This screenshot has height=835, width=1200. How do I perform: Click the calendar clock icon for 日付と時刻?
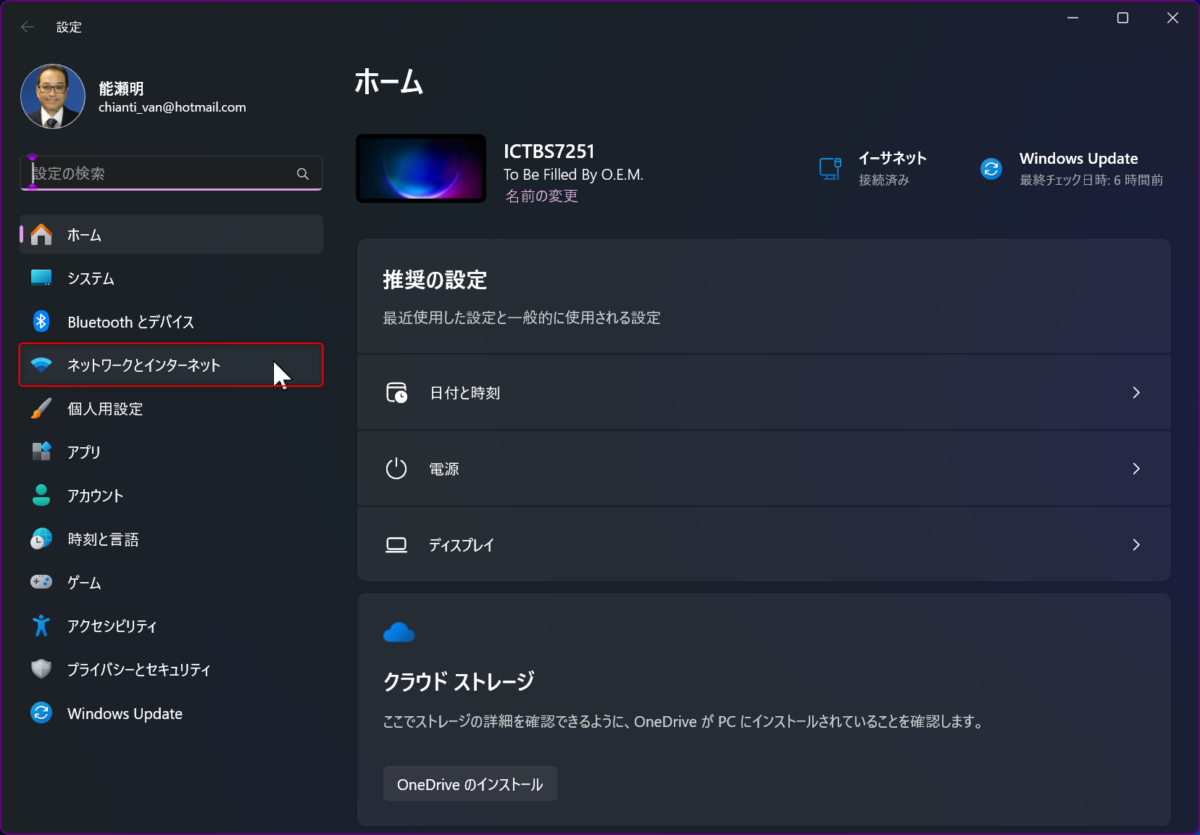click(x=397, y=393)
